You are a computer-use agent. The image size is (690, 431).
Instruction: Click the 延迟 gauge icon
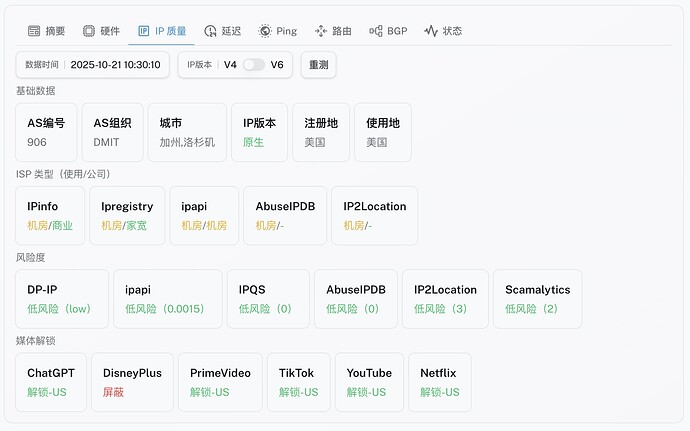209,31
